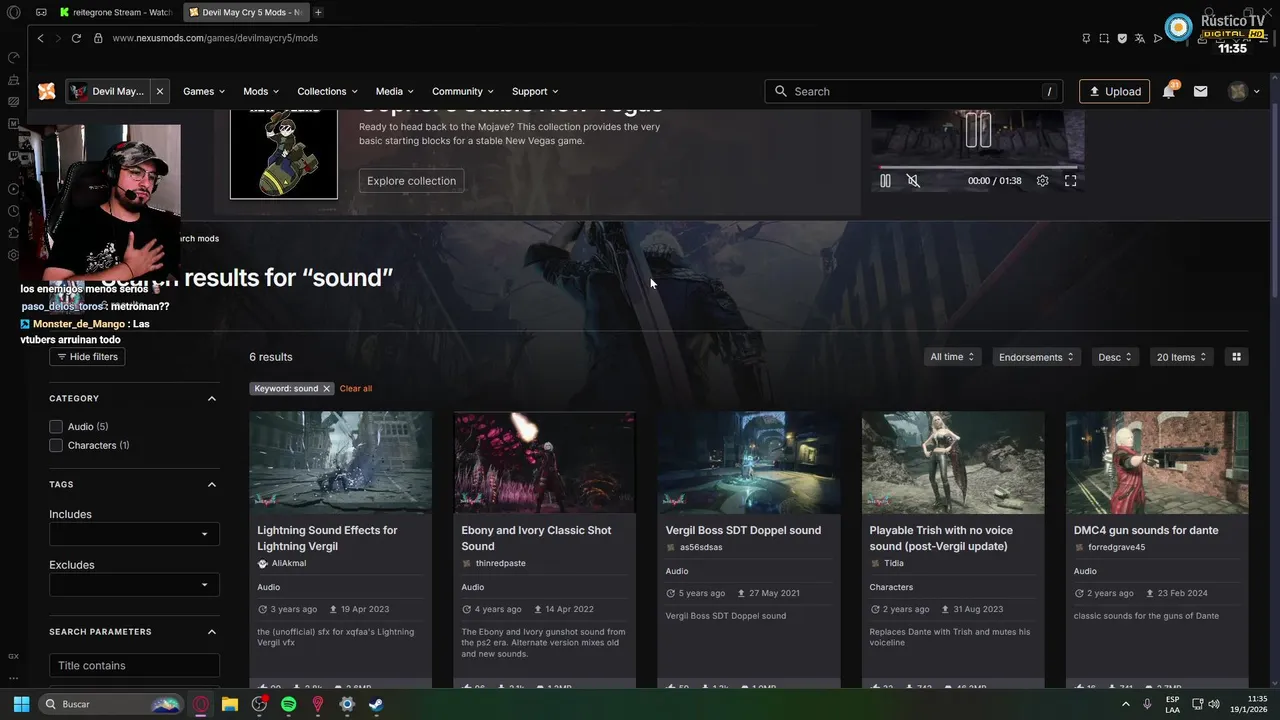The width and height of the screenshot is (1280, 720).
Task: Check the Characters category checkbox
Action: tap(56, 445)
